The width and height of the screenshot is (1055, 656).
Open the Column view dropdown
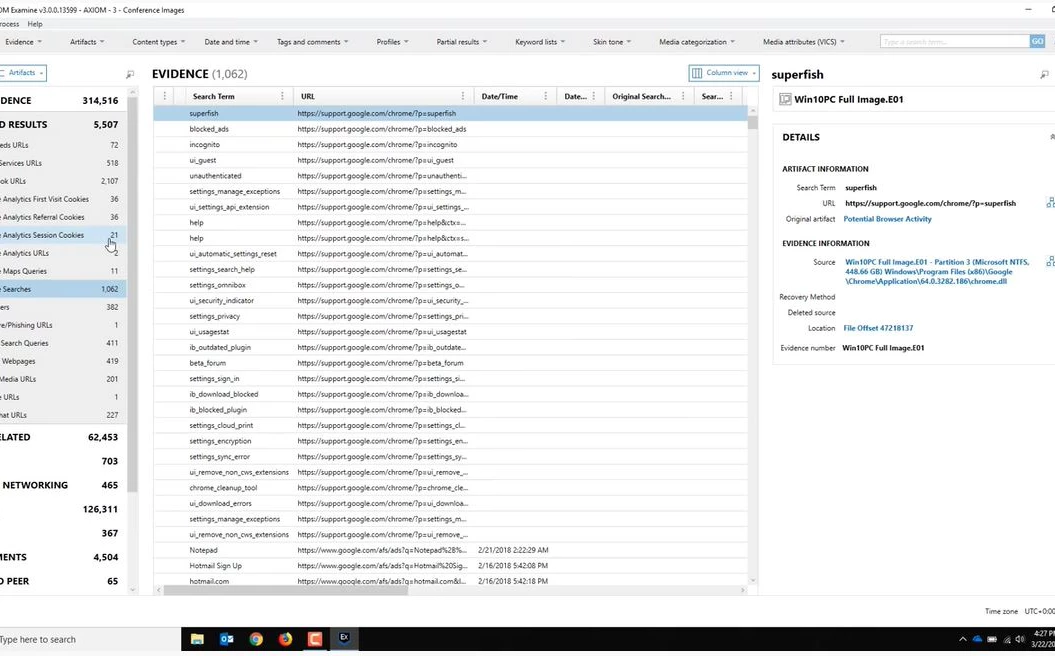pos(723,73)
